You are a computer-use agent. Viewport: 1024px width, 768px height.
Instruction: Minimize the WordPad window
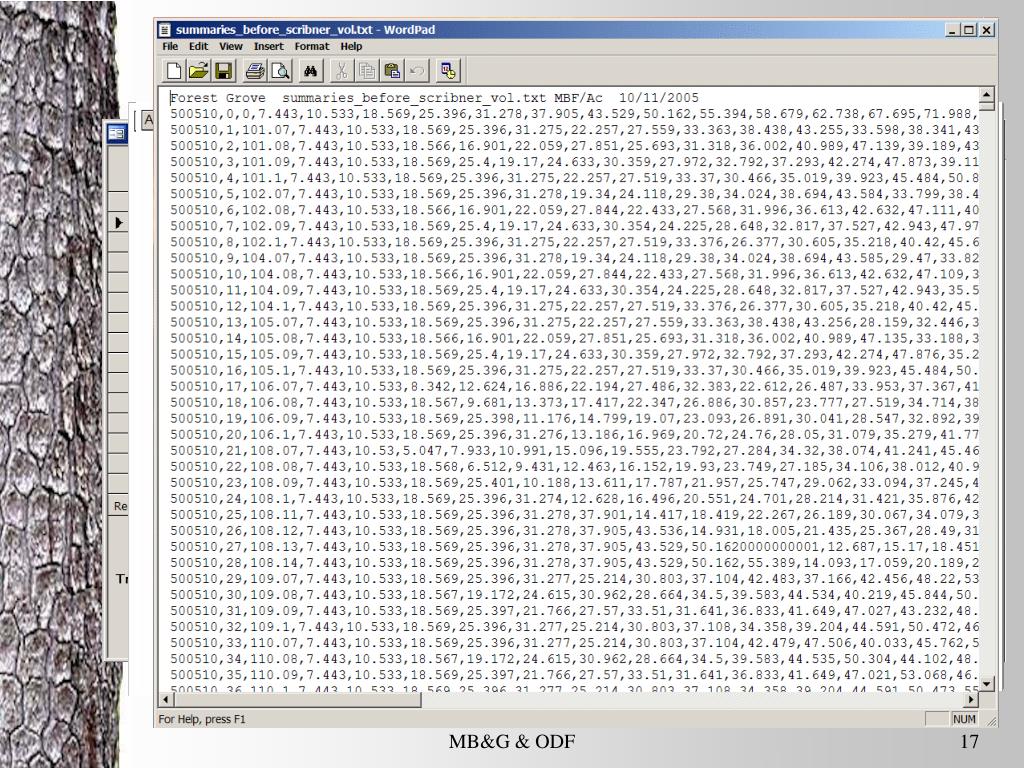tap(953, 30)
